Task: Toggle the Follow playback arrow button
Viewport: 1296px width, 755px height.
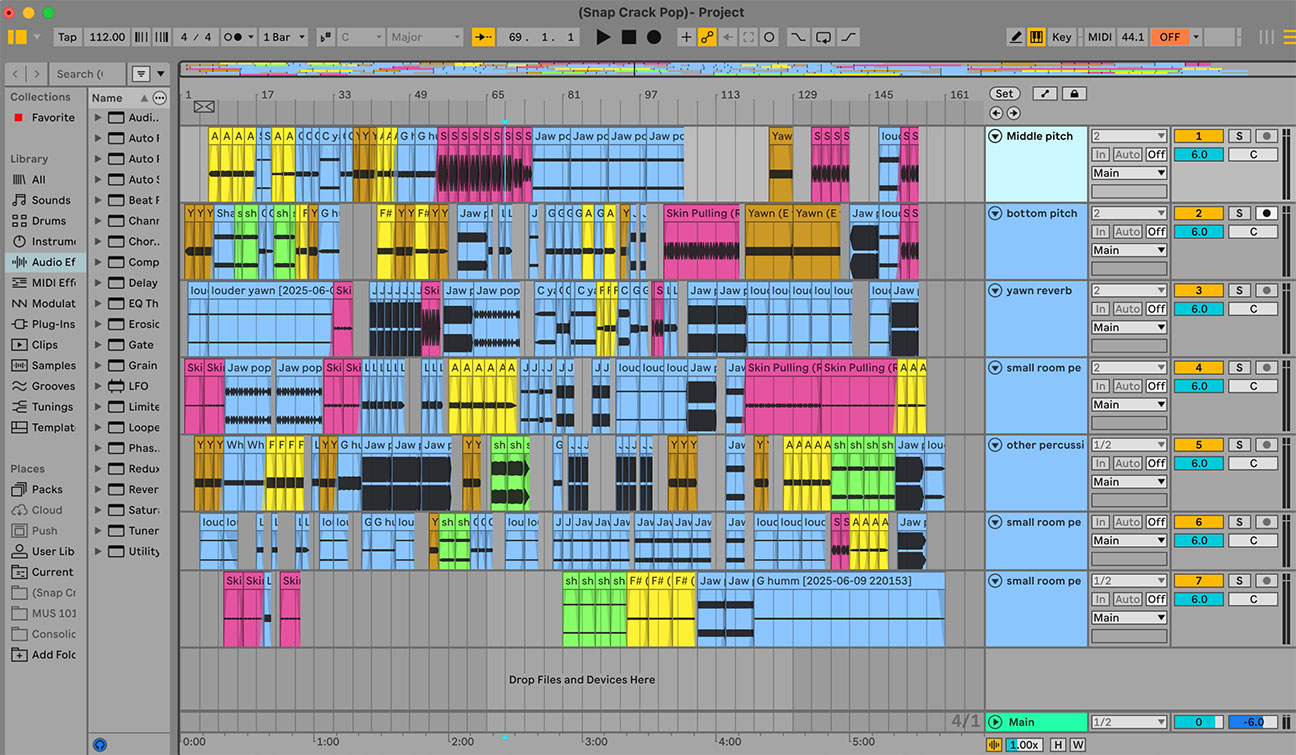Action: pos(483,37)
